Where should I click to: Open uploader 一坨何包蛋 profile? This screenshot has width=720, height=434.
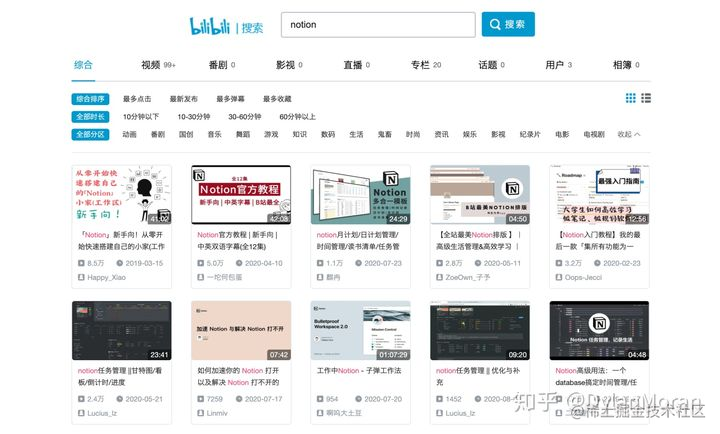[x=225, y=277]
